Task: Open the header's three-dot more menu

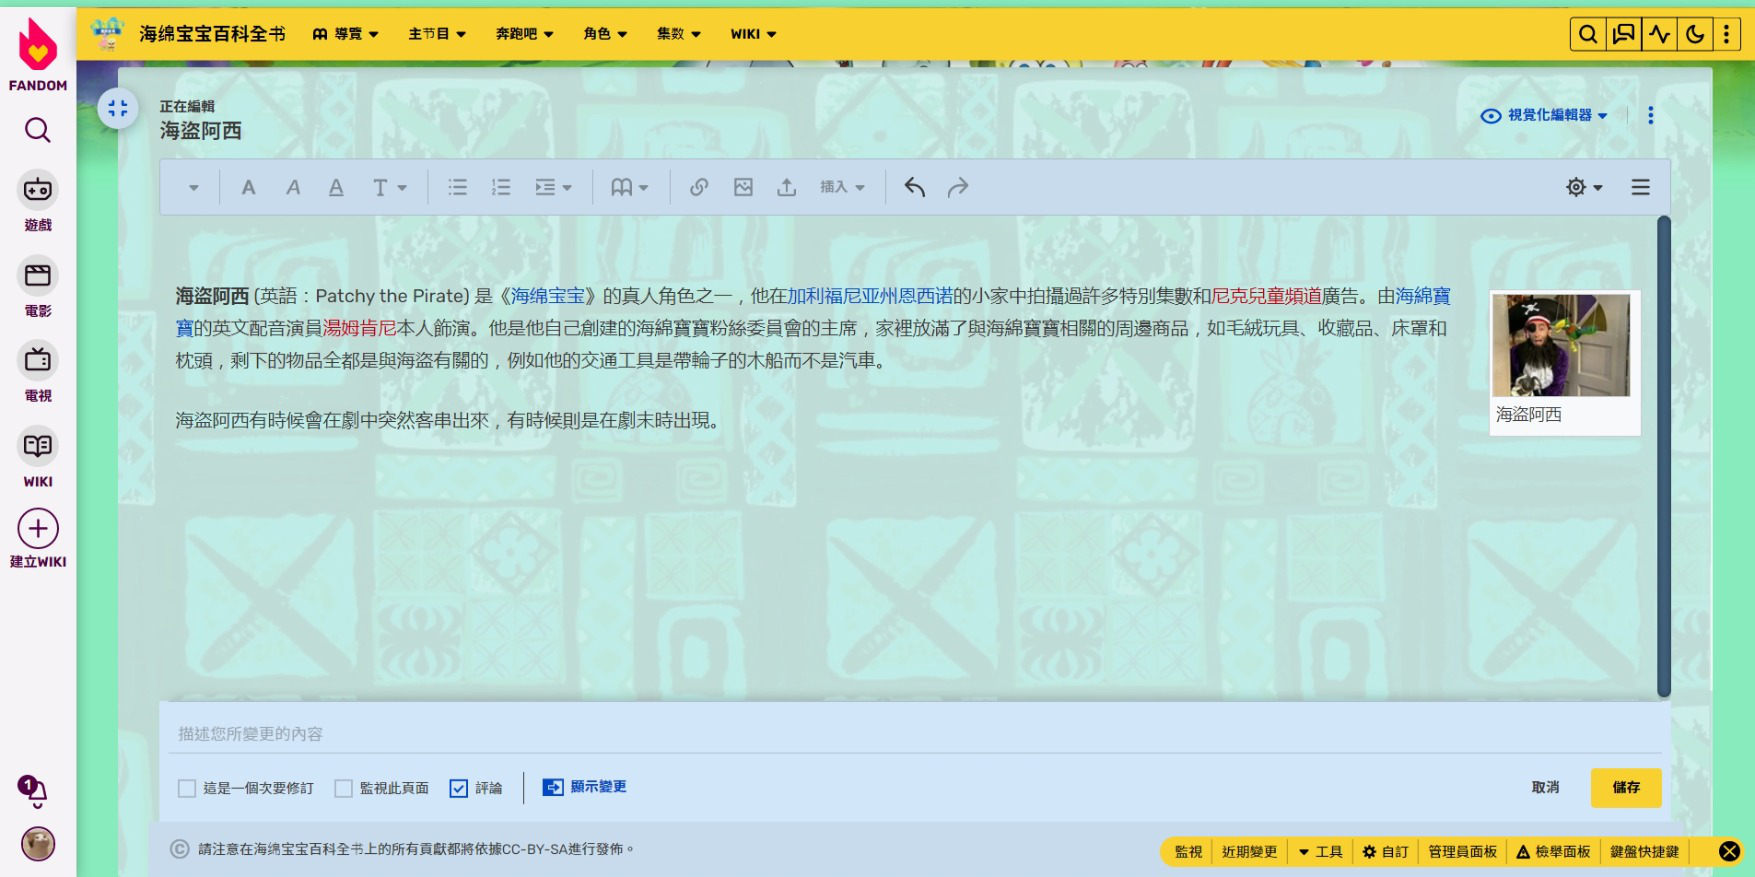Action: [x=1727, y=35]
